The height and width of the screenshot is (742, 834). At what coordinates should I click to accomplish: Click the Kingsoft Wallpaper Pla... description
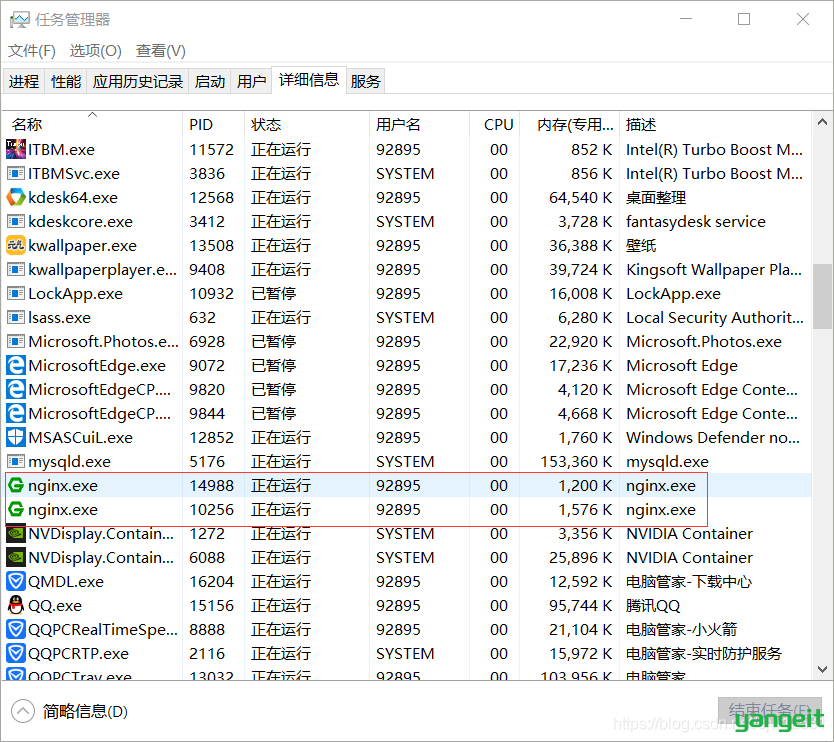tap(714, 270)
